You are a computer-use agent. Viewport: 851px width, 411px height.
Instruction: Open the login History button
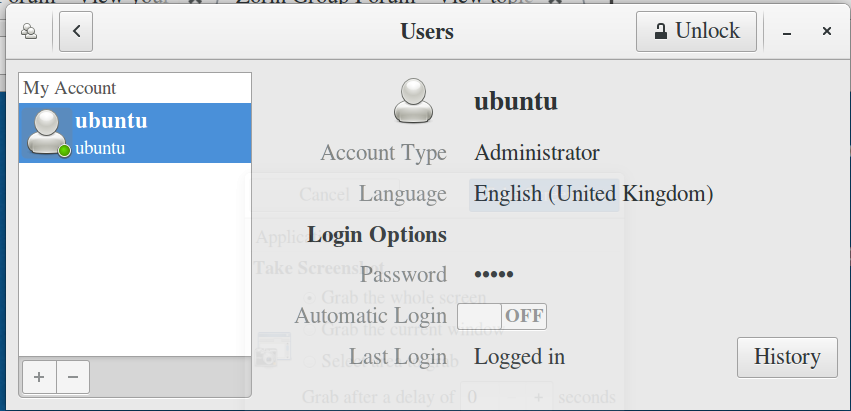pyautogui.click(x=786, y=357)
